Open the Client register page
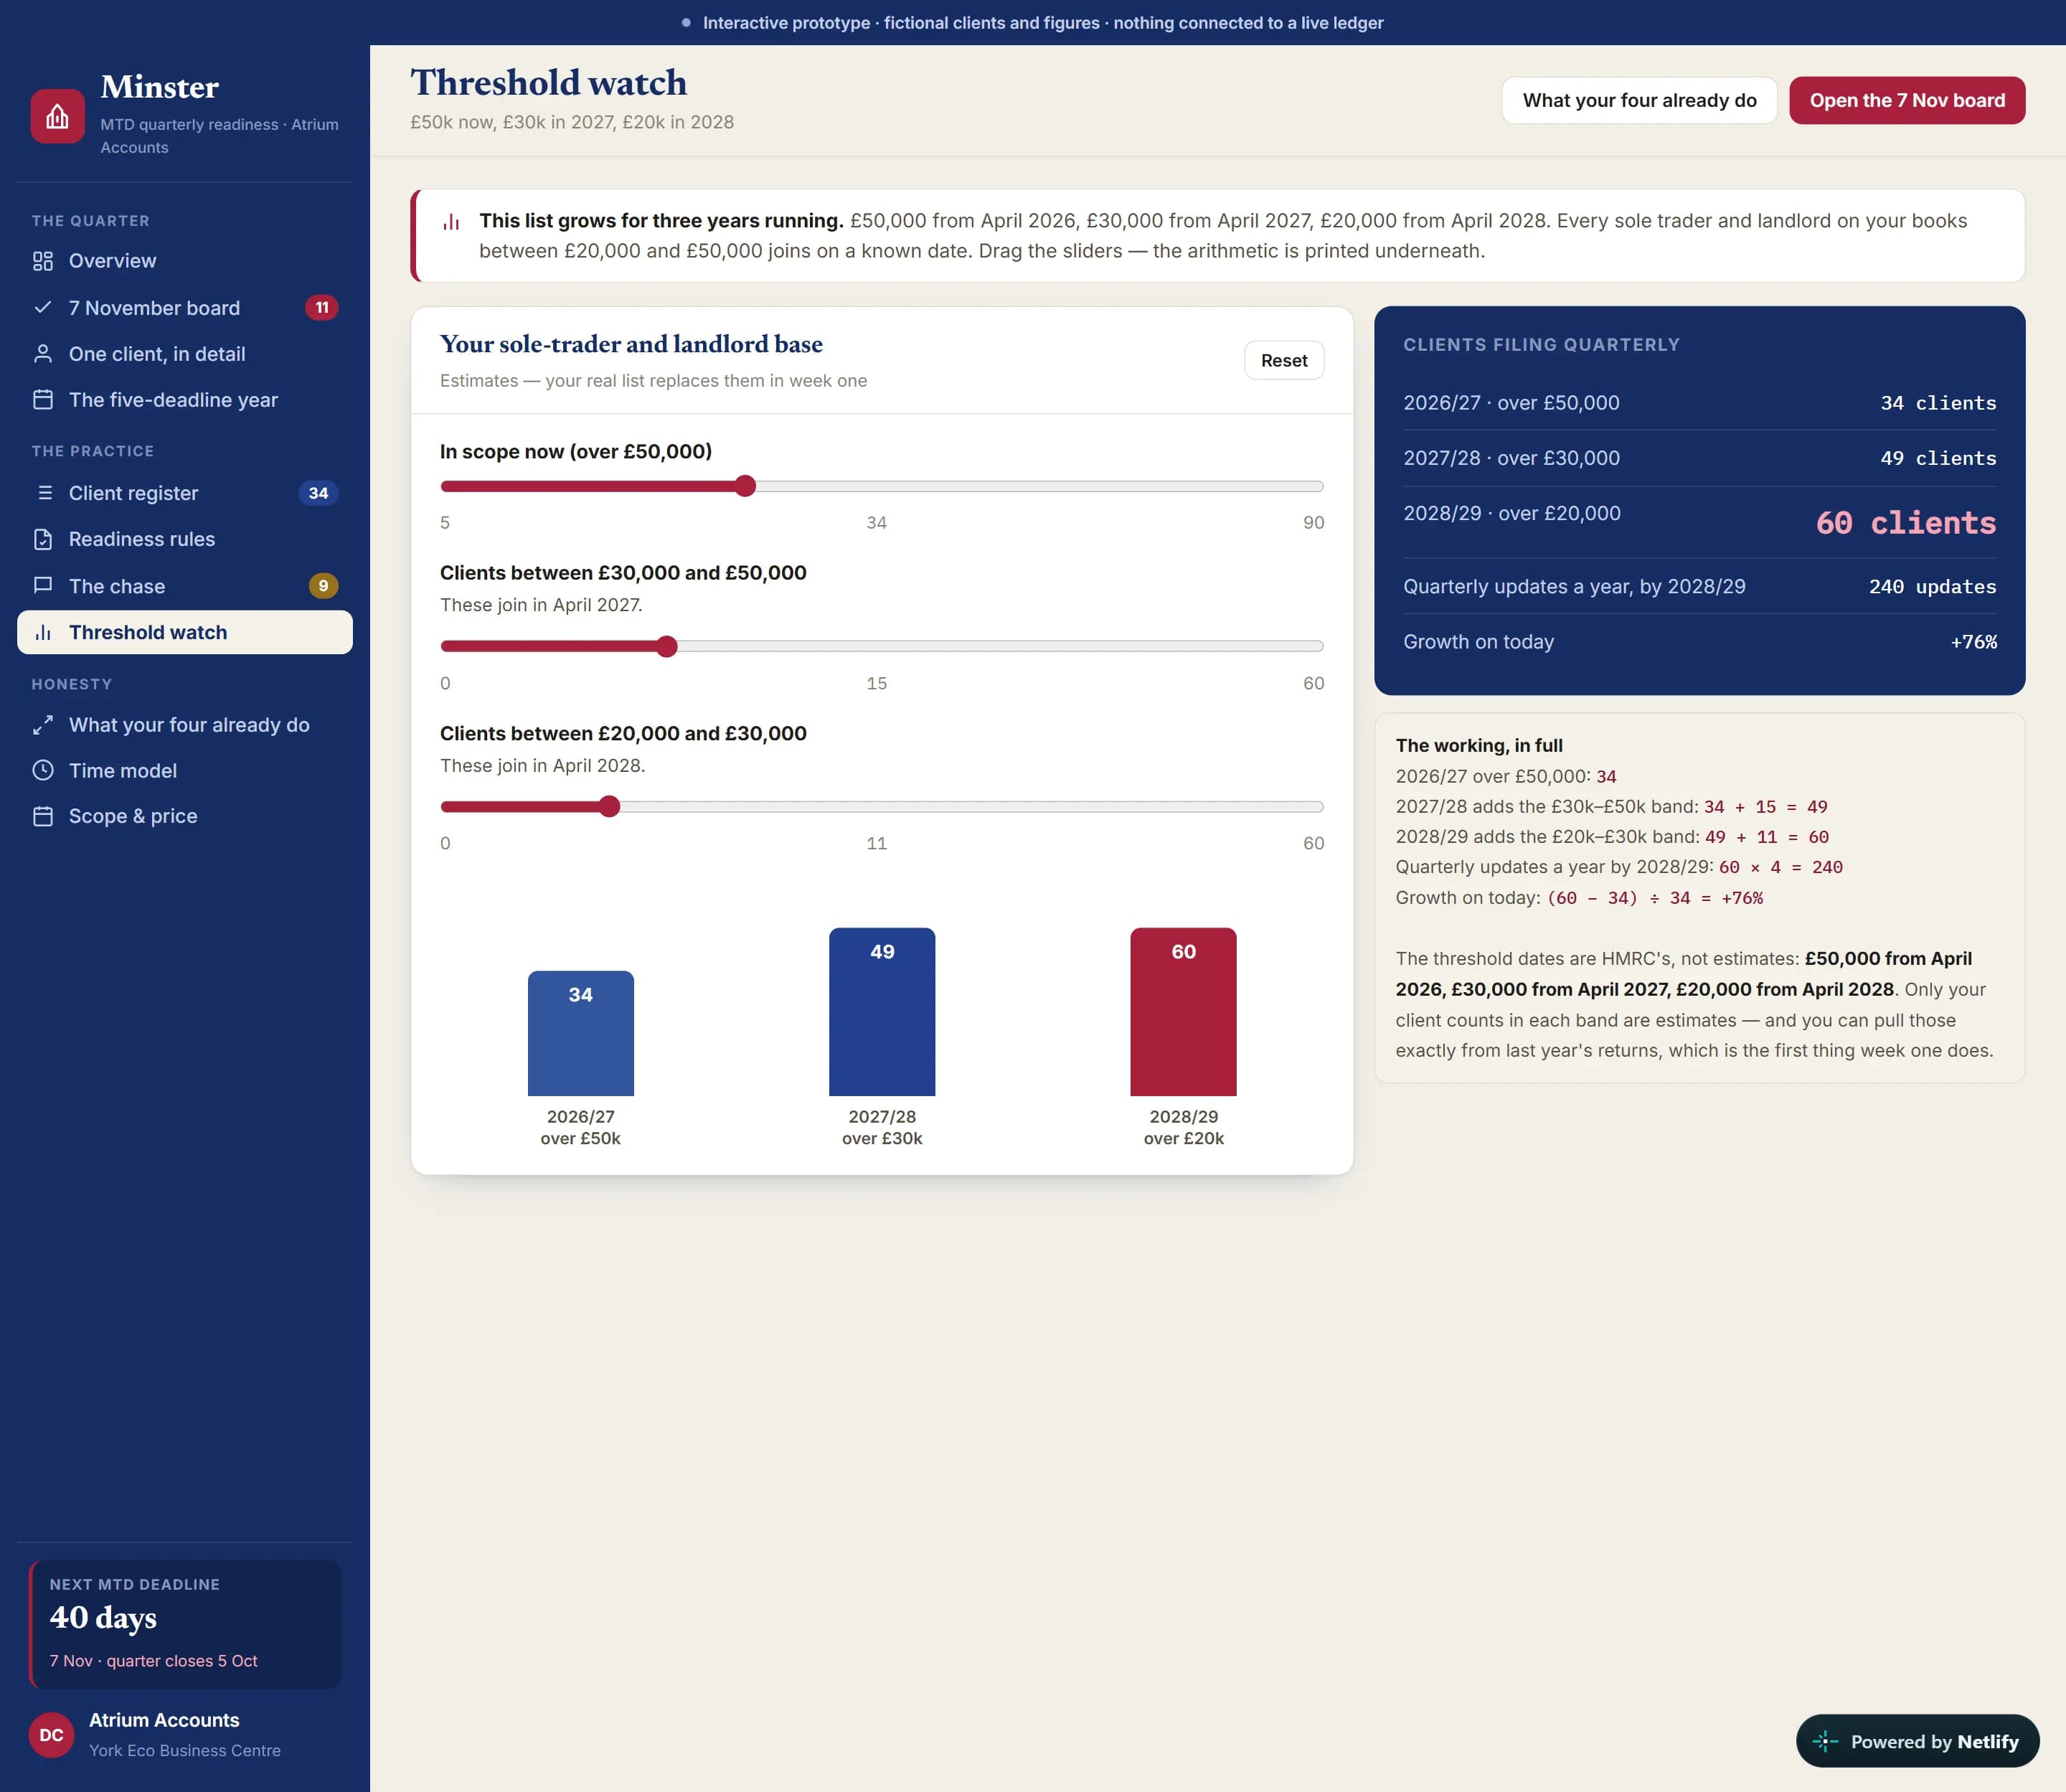 pyautogui.click(x=185, y=493)
